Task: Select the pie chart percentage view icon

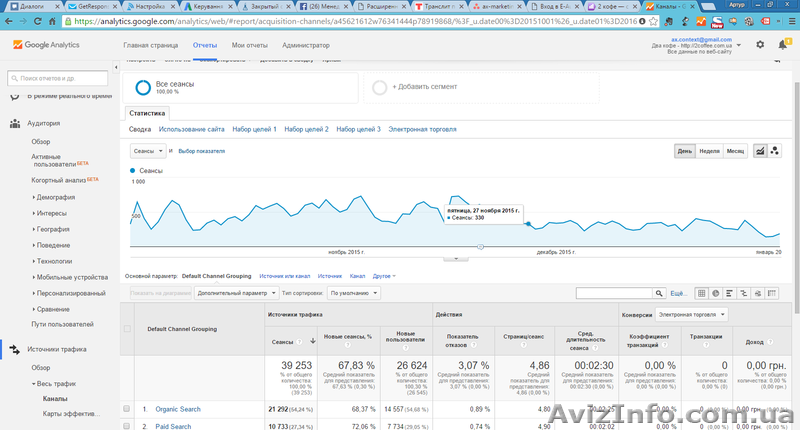Action: 716,293
